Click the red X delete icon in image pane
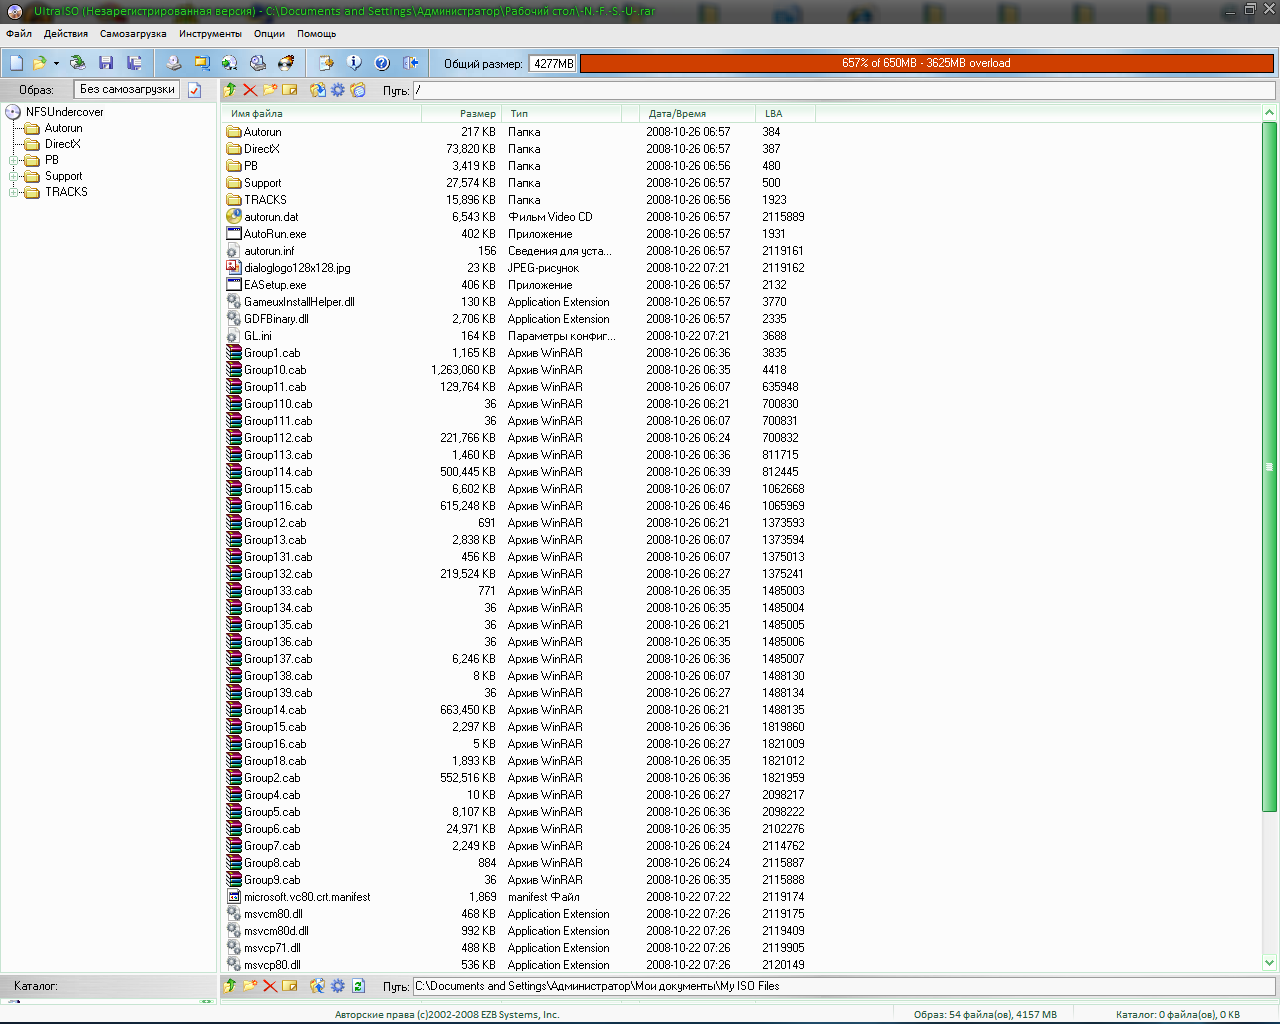 (250, 90)
